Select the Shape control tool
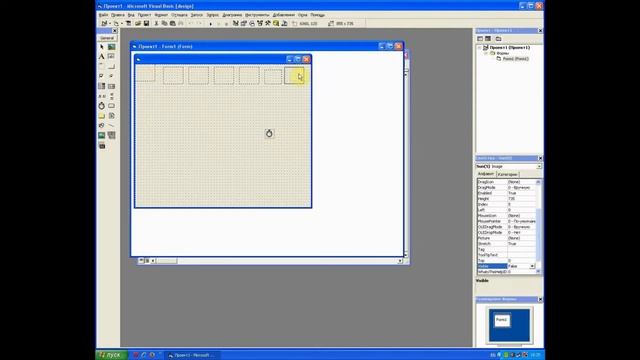This screenshot has height=360, width=640. tap(102, 125)
